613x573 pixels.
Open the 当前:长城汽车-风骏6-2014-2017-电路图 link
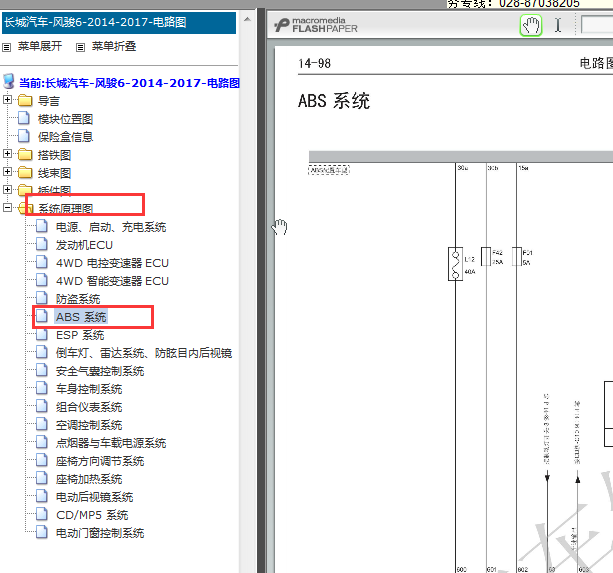click(x=129, y=83)
